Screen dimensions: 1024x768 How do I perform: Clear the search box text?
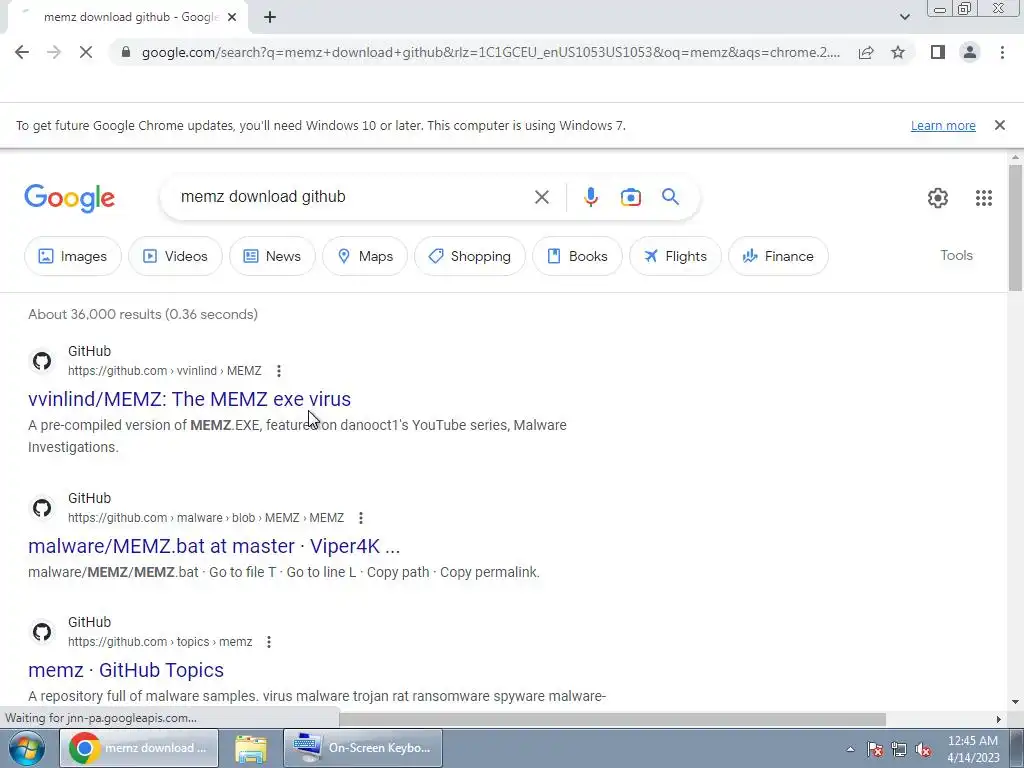pyautogui.click(x=541, y=197)
